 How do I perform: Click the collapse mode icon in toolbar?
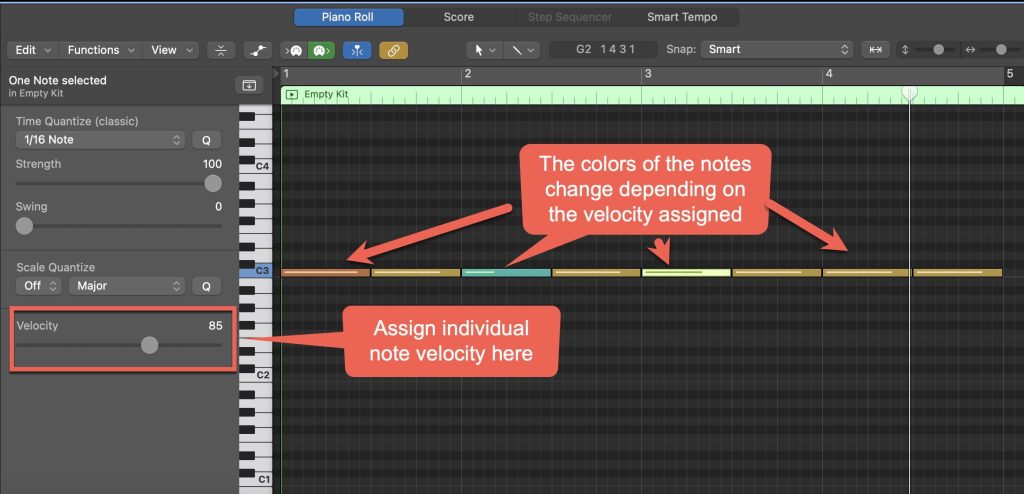coord(221,50)
